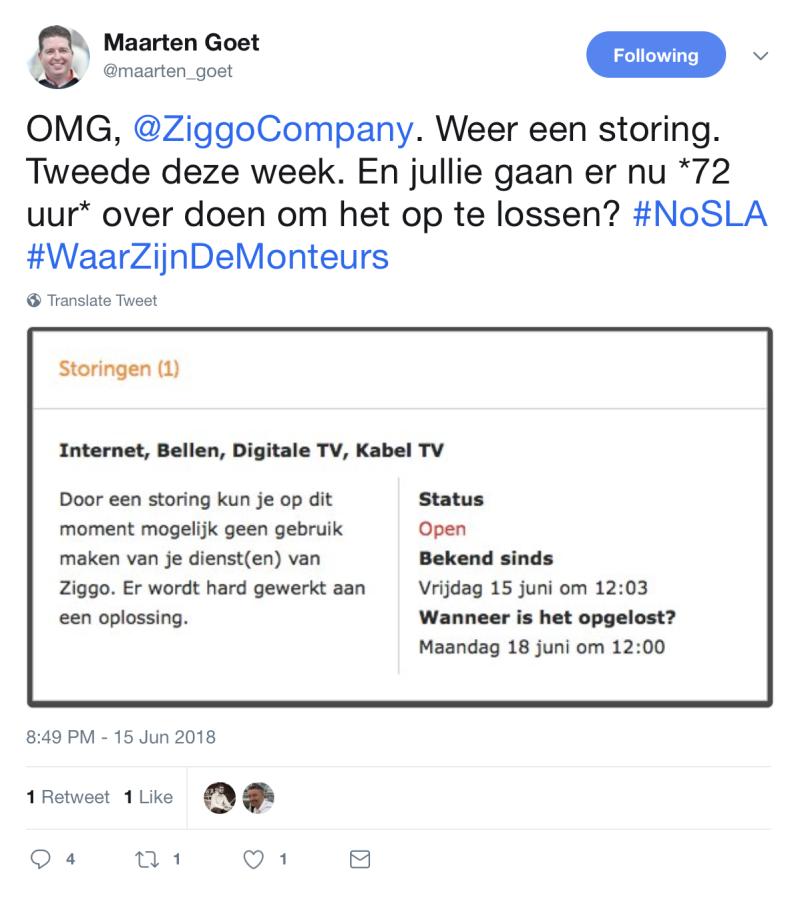The height and width of the screenshot is (903, 800).
Task: Open the Maarten Goet display name
Action: pos(181,42)
